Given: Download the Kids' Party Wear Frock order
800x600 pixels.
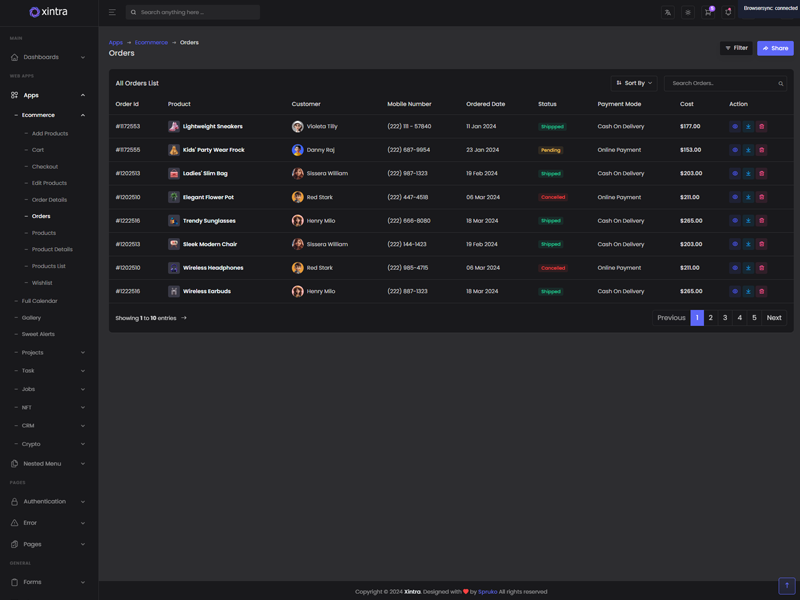Looking at the screenshot, I should pyautogui.click(x=748, y=150).
